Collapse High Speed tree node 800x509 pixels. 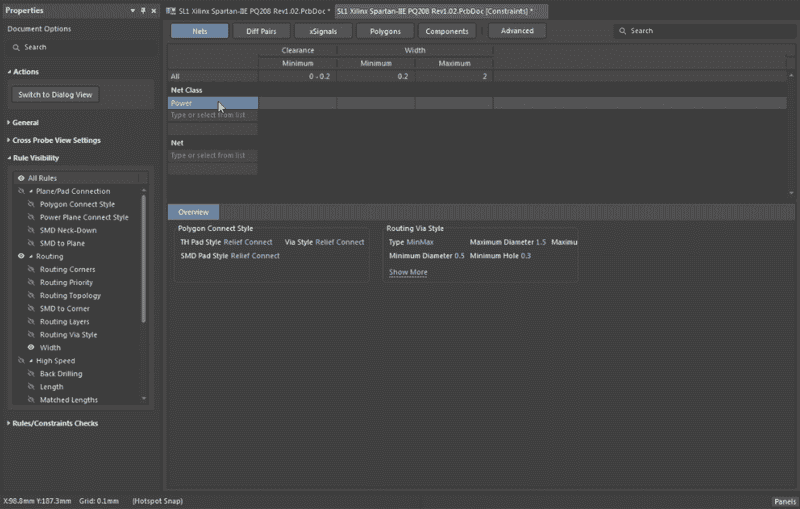pyautogui.click(x=31, y=361)
